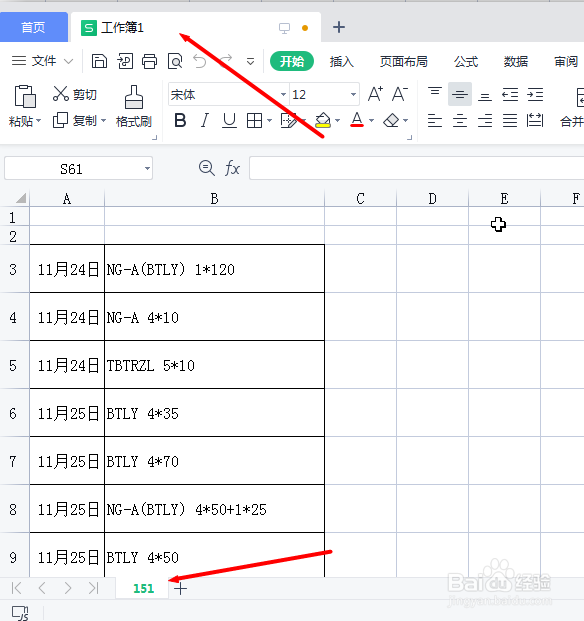Open the font size 12 dropdown
Screen dimensions: 584x621
pyautogui.click(x=353, y=94)
